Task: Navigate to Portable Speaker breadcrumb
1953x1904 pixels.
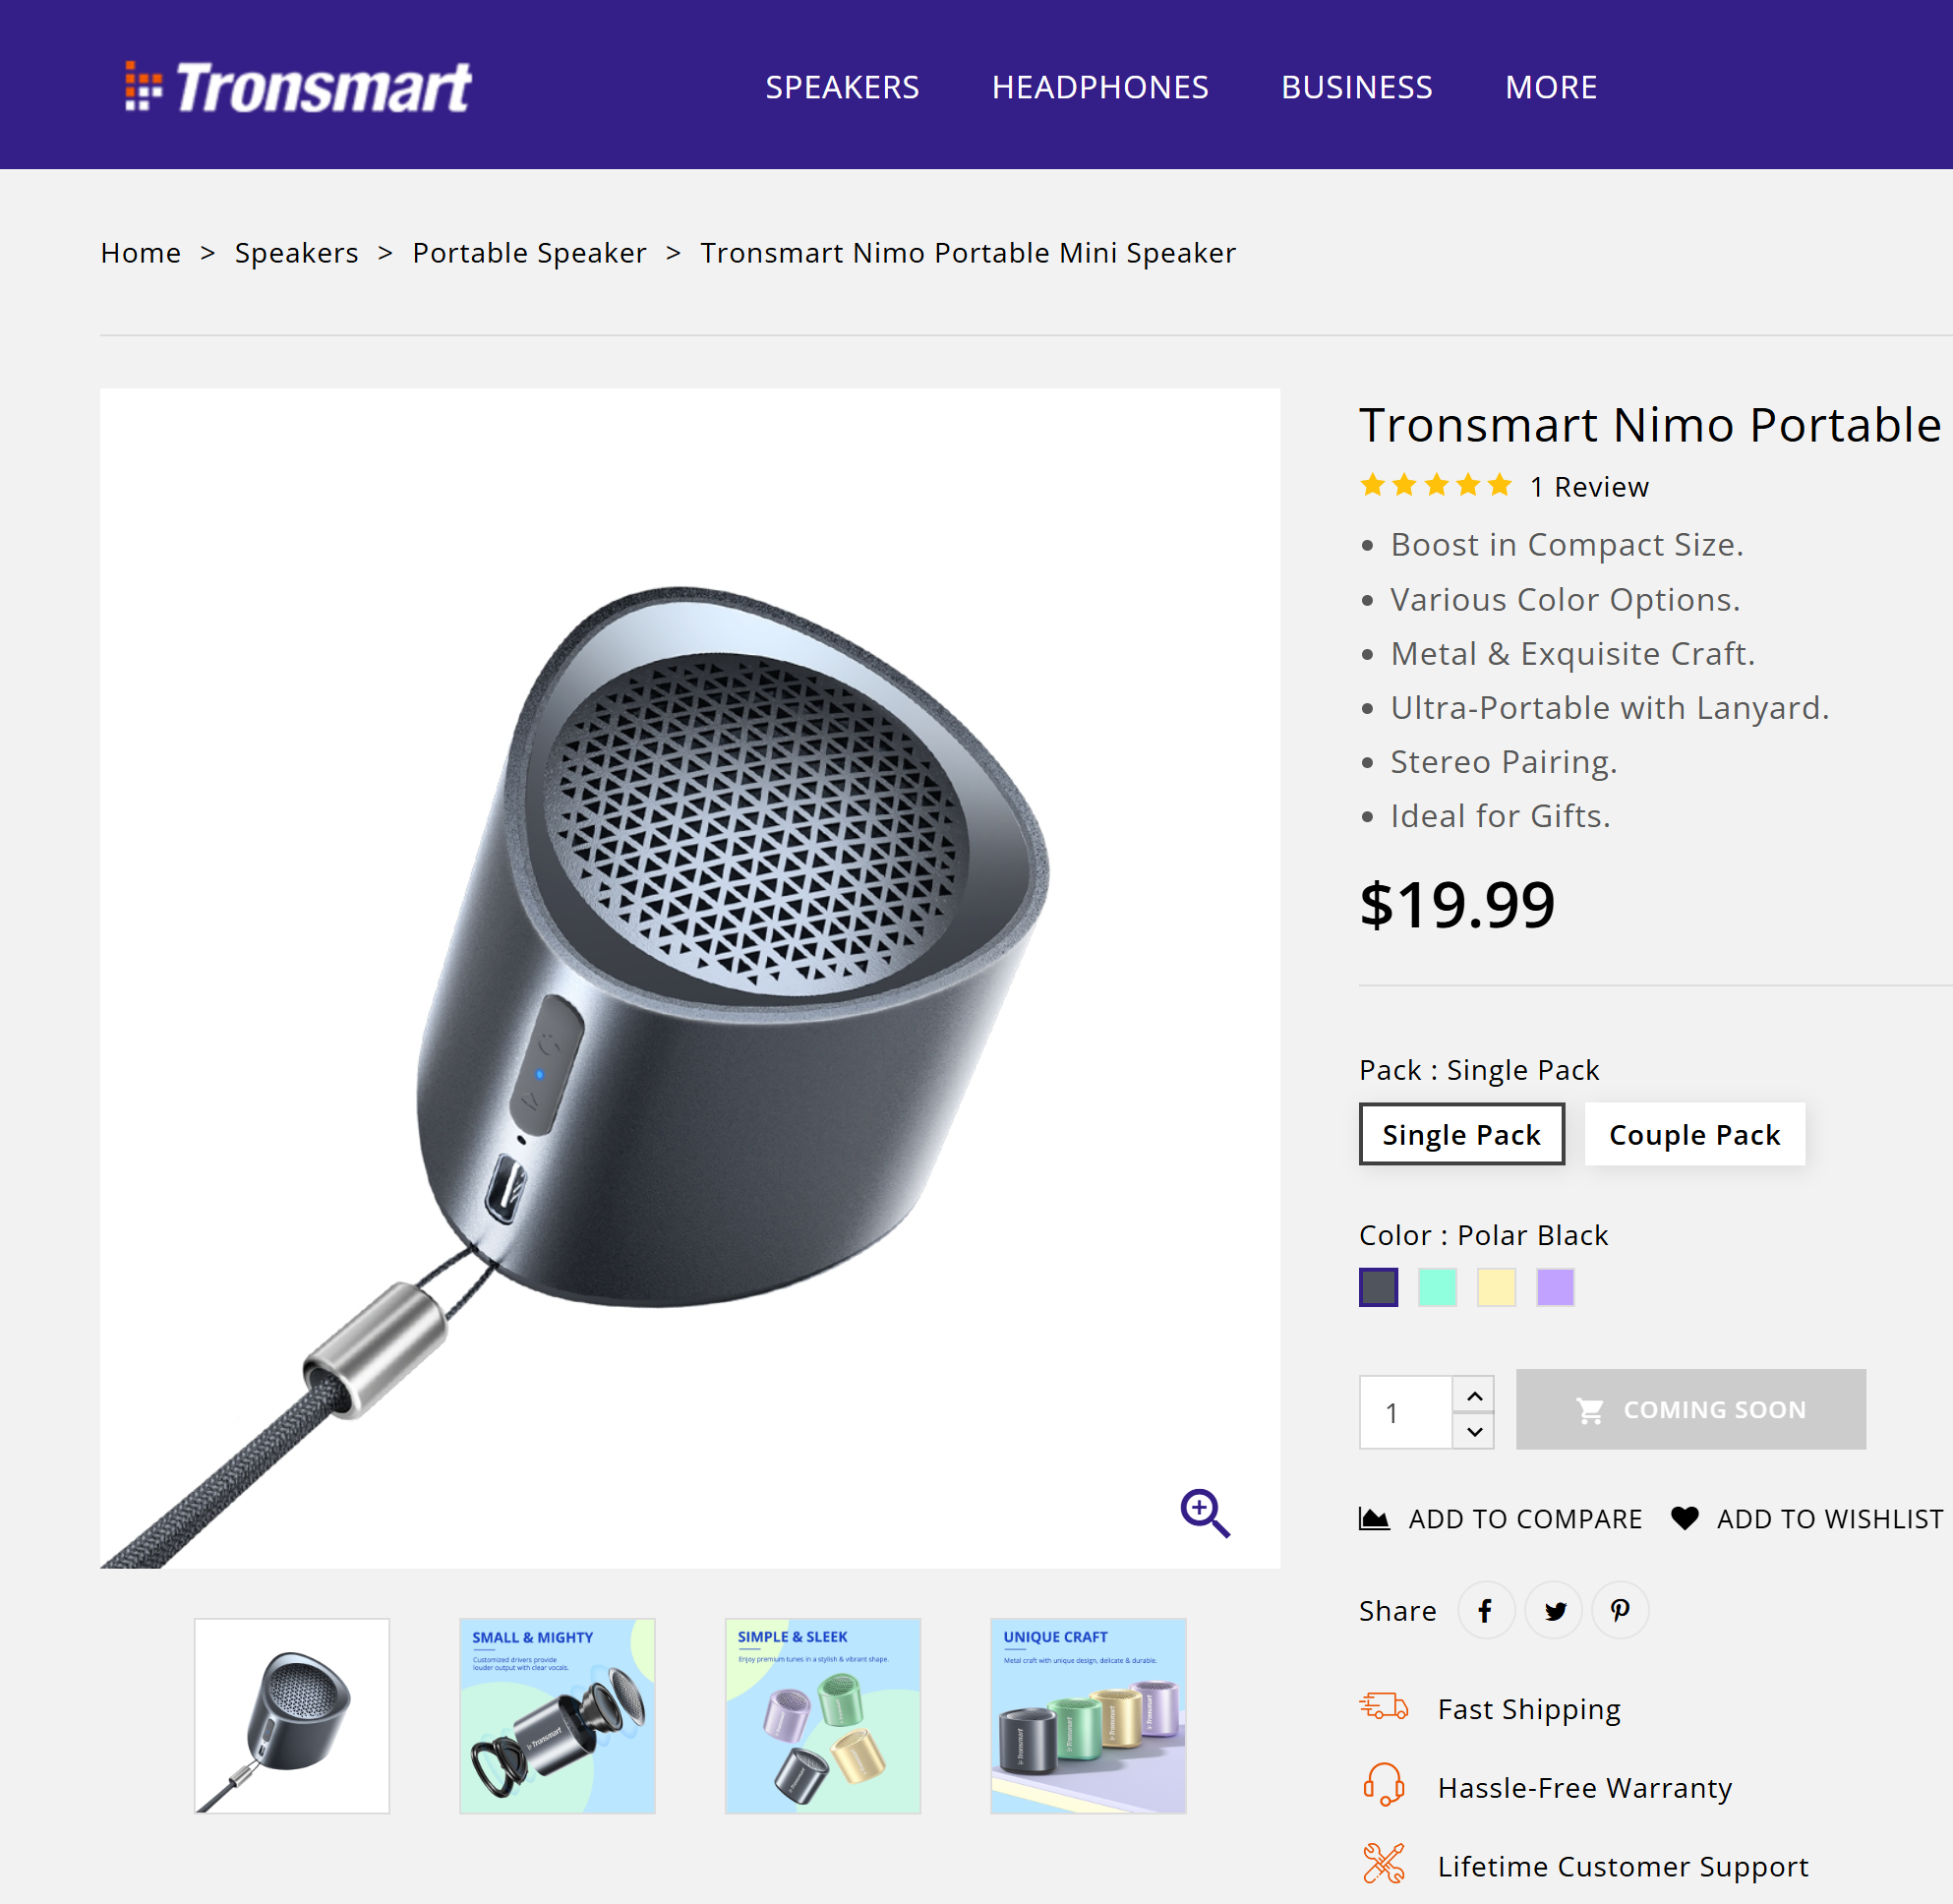Action: click(x=529, y=253)
